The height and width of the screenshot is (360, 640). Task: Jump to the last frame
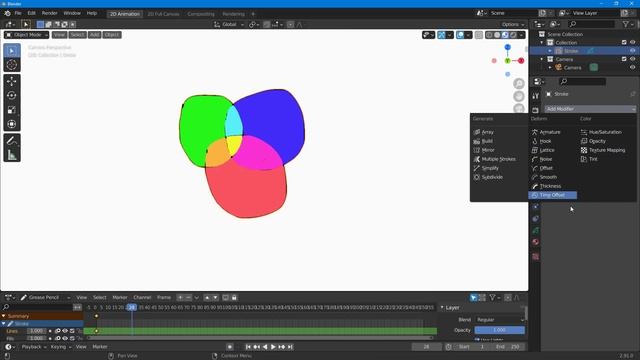tap(290, 347)
